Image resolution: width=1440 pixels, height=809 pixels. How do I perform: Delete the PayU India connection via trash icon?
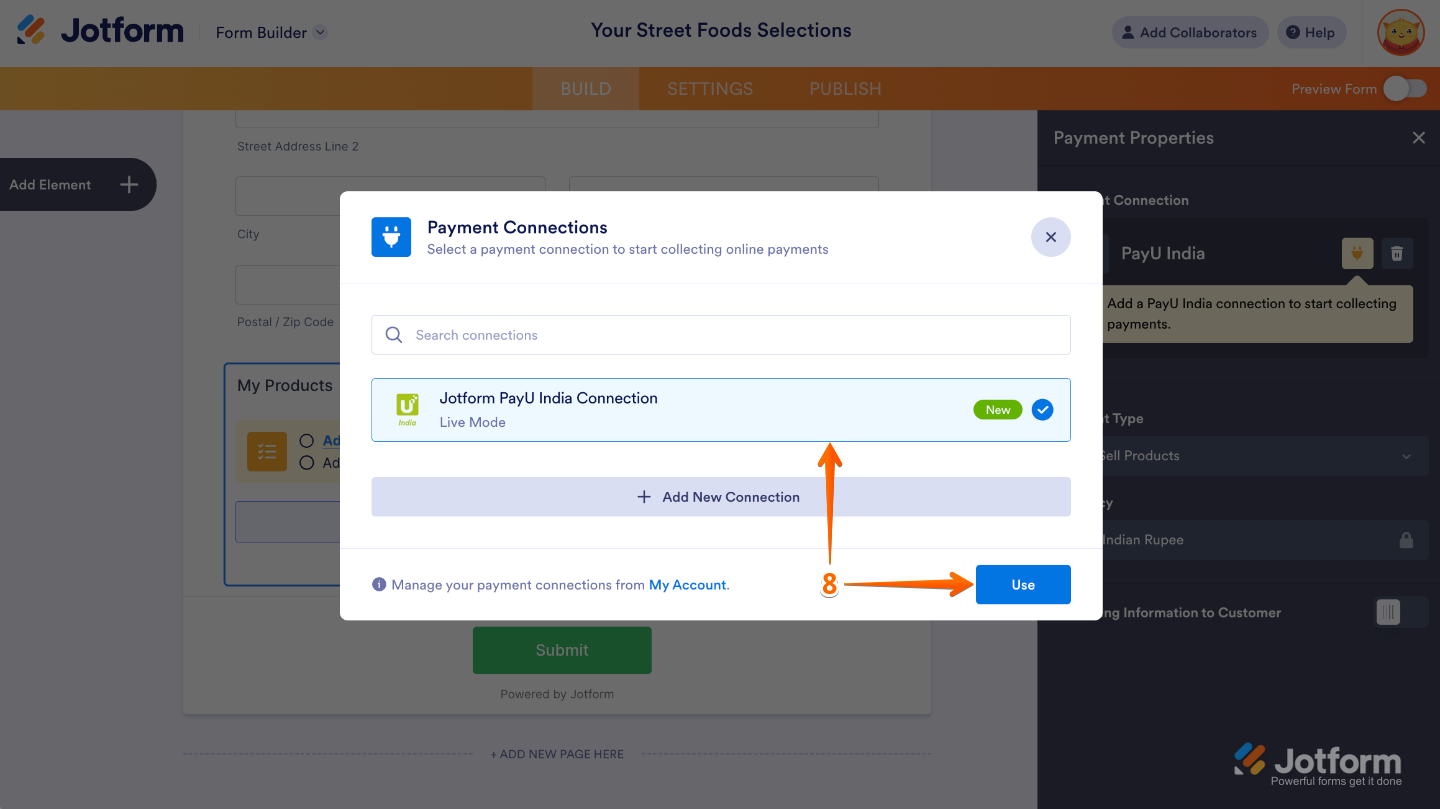point(1397,253)
